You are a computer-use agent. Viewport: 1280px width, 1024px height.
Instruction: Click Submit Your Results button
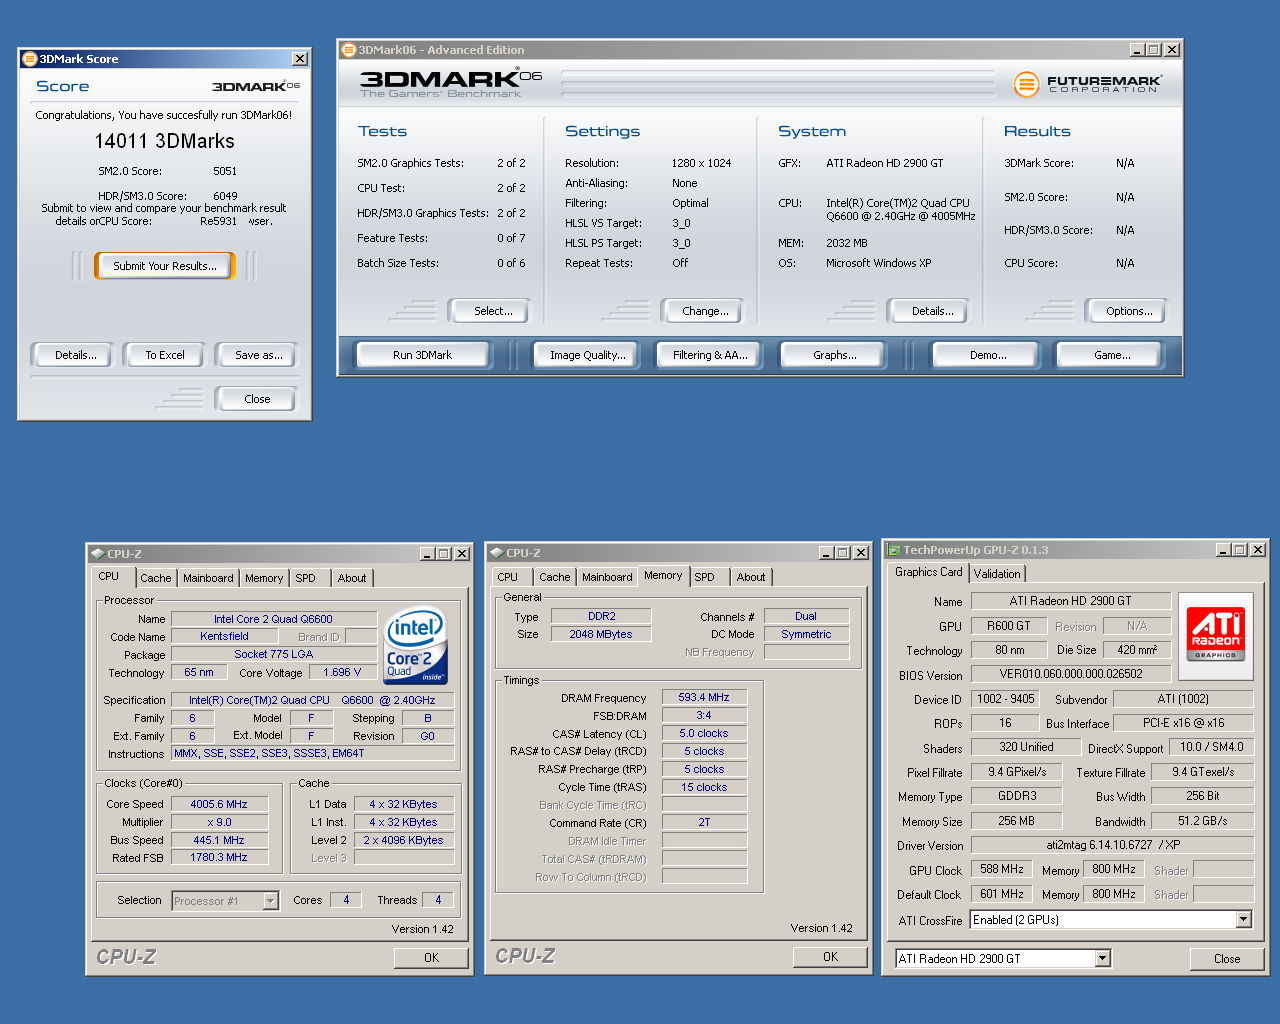click(165, 266)
